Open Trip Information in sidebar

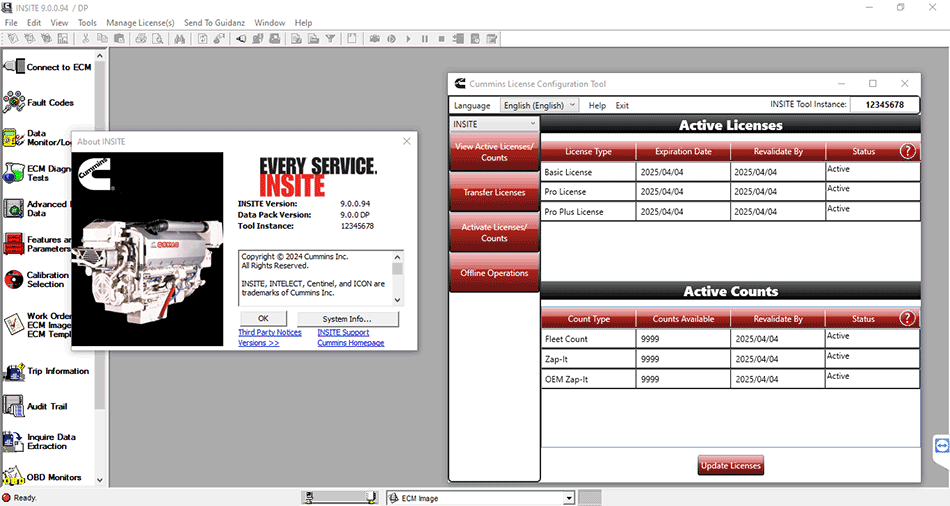pos(46,371)
